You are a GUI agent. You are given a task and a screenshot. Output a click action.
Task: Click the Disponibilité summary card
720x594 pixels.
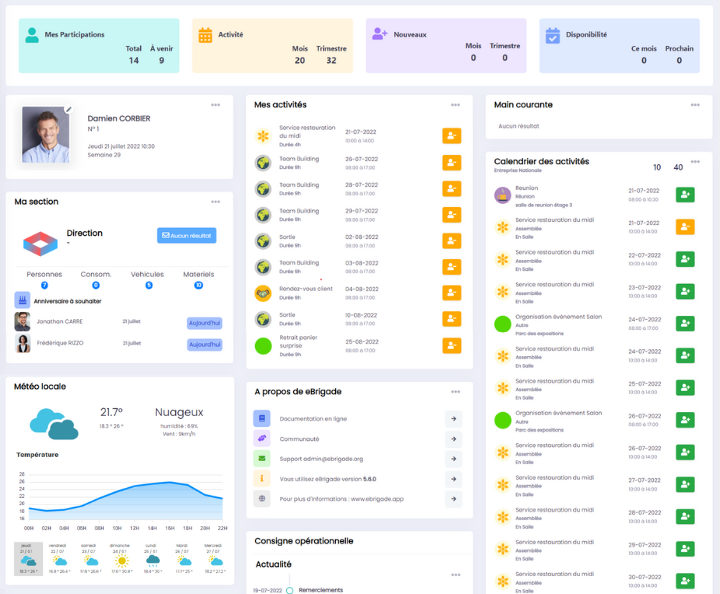click(619, 45)
